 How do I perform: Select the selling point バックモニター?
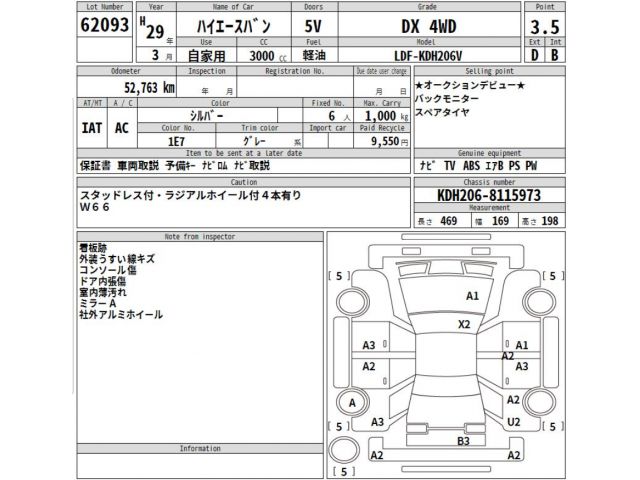(x=447, y=99)
